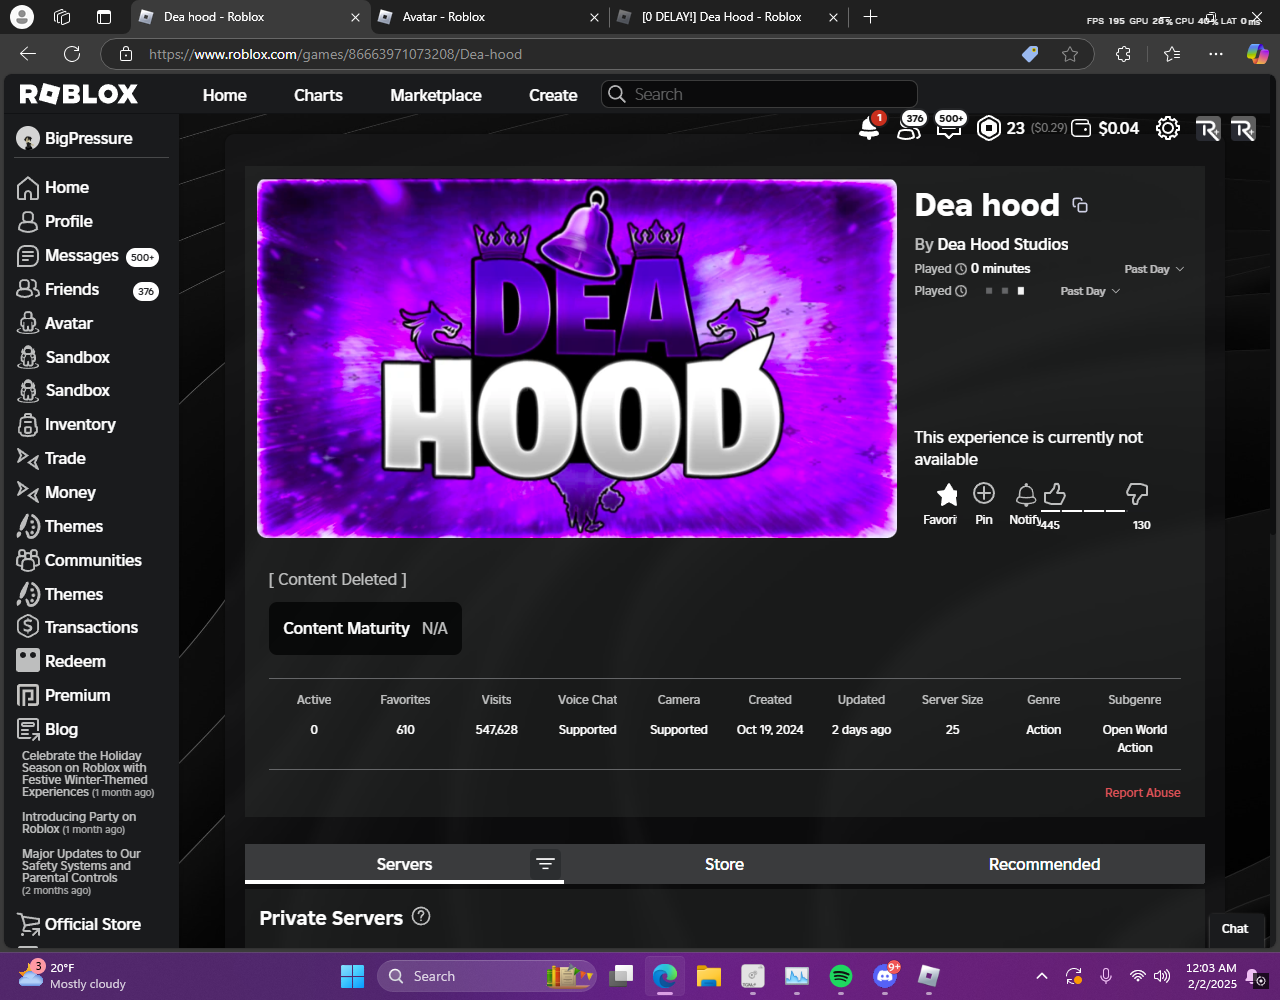Screen dimensions: 1280x1000
Task: Switch to the Recommended tab
Action: coord(1044,864)
